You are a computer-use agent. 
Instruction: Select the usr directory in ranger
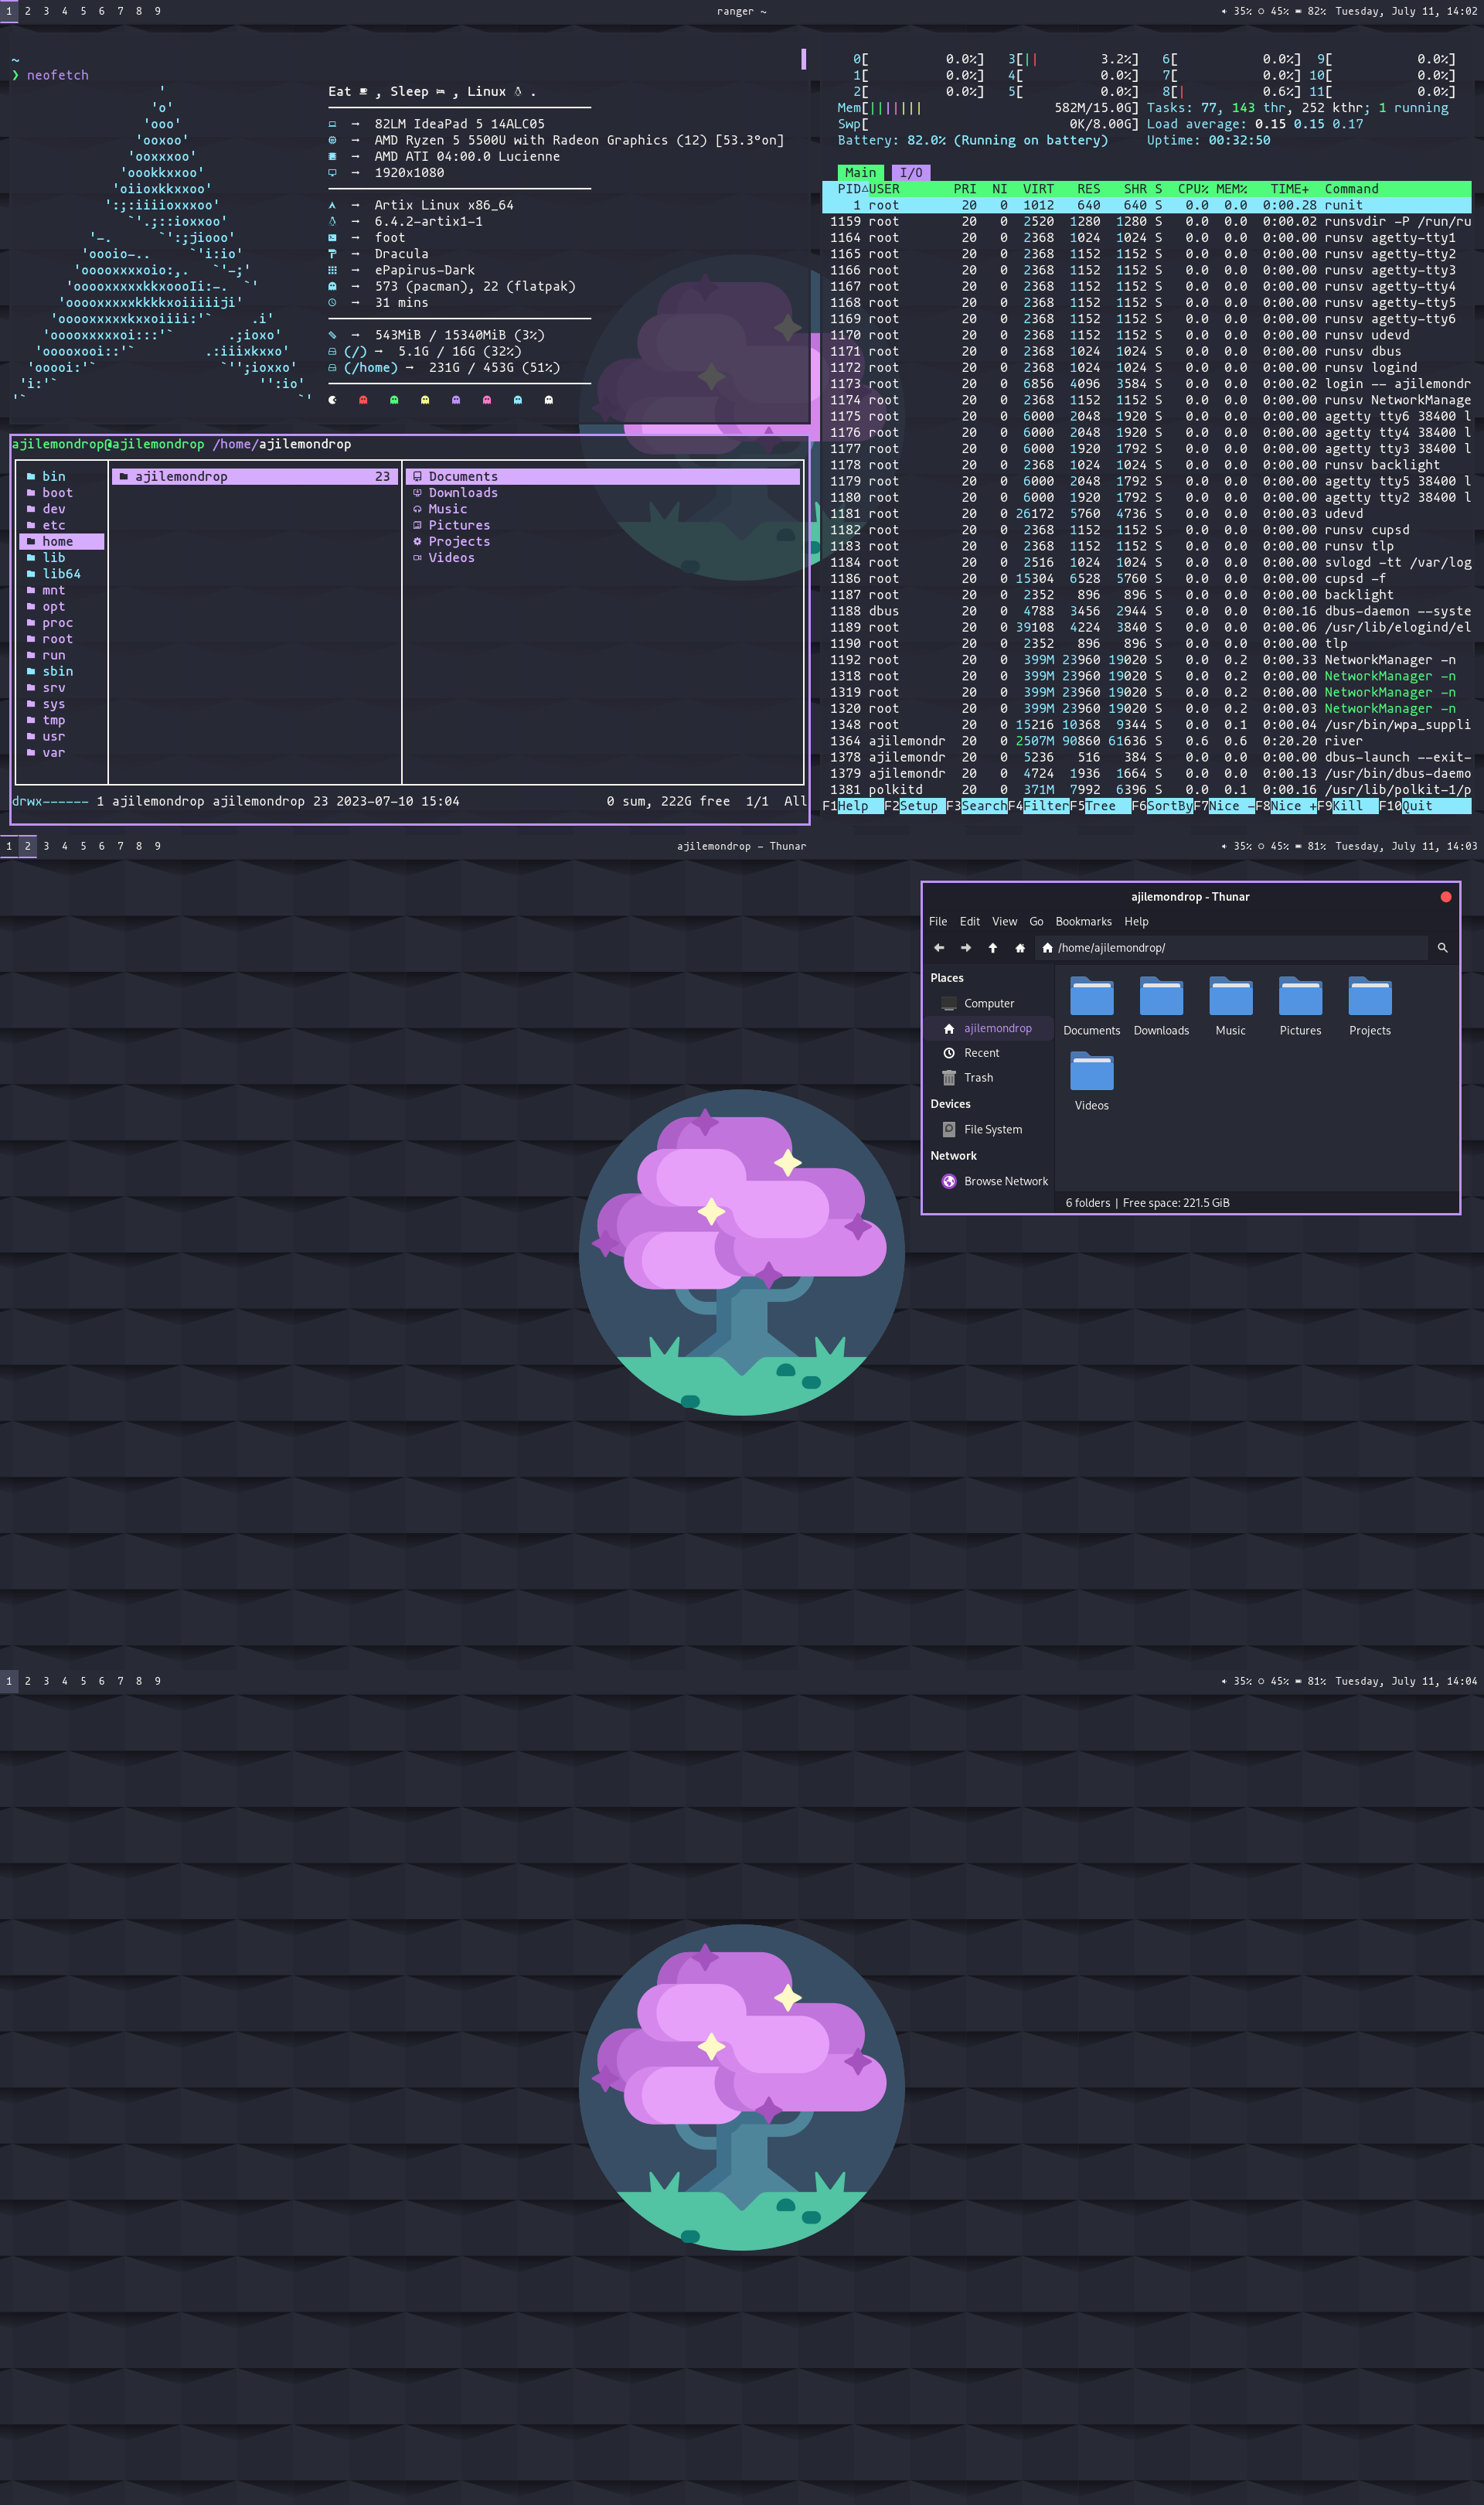click(x=61, y=736)
